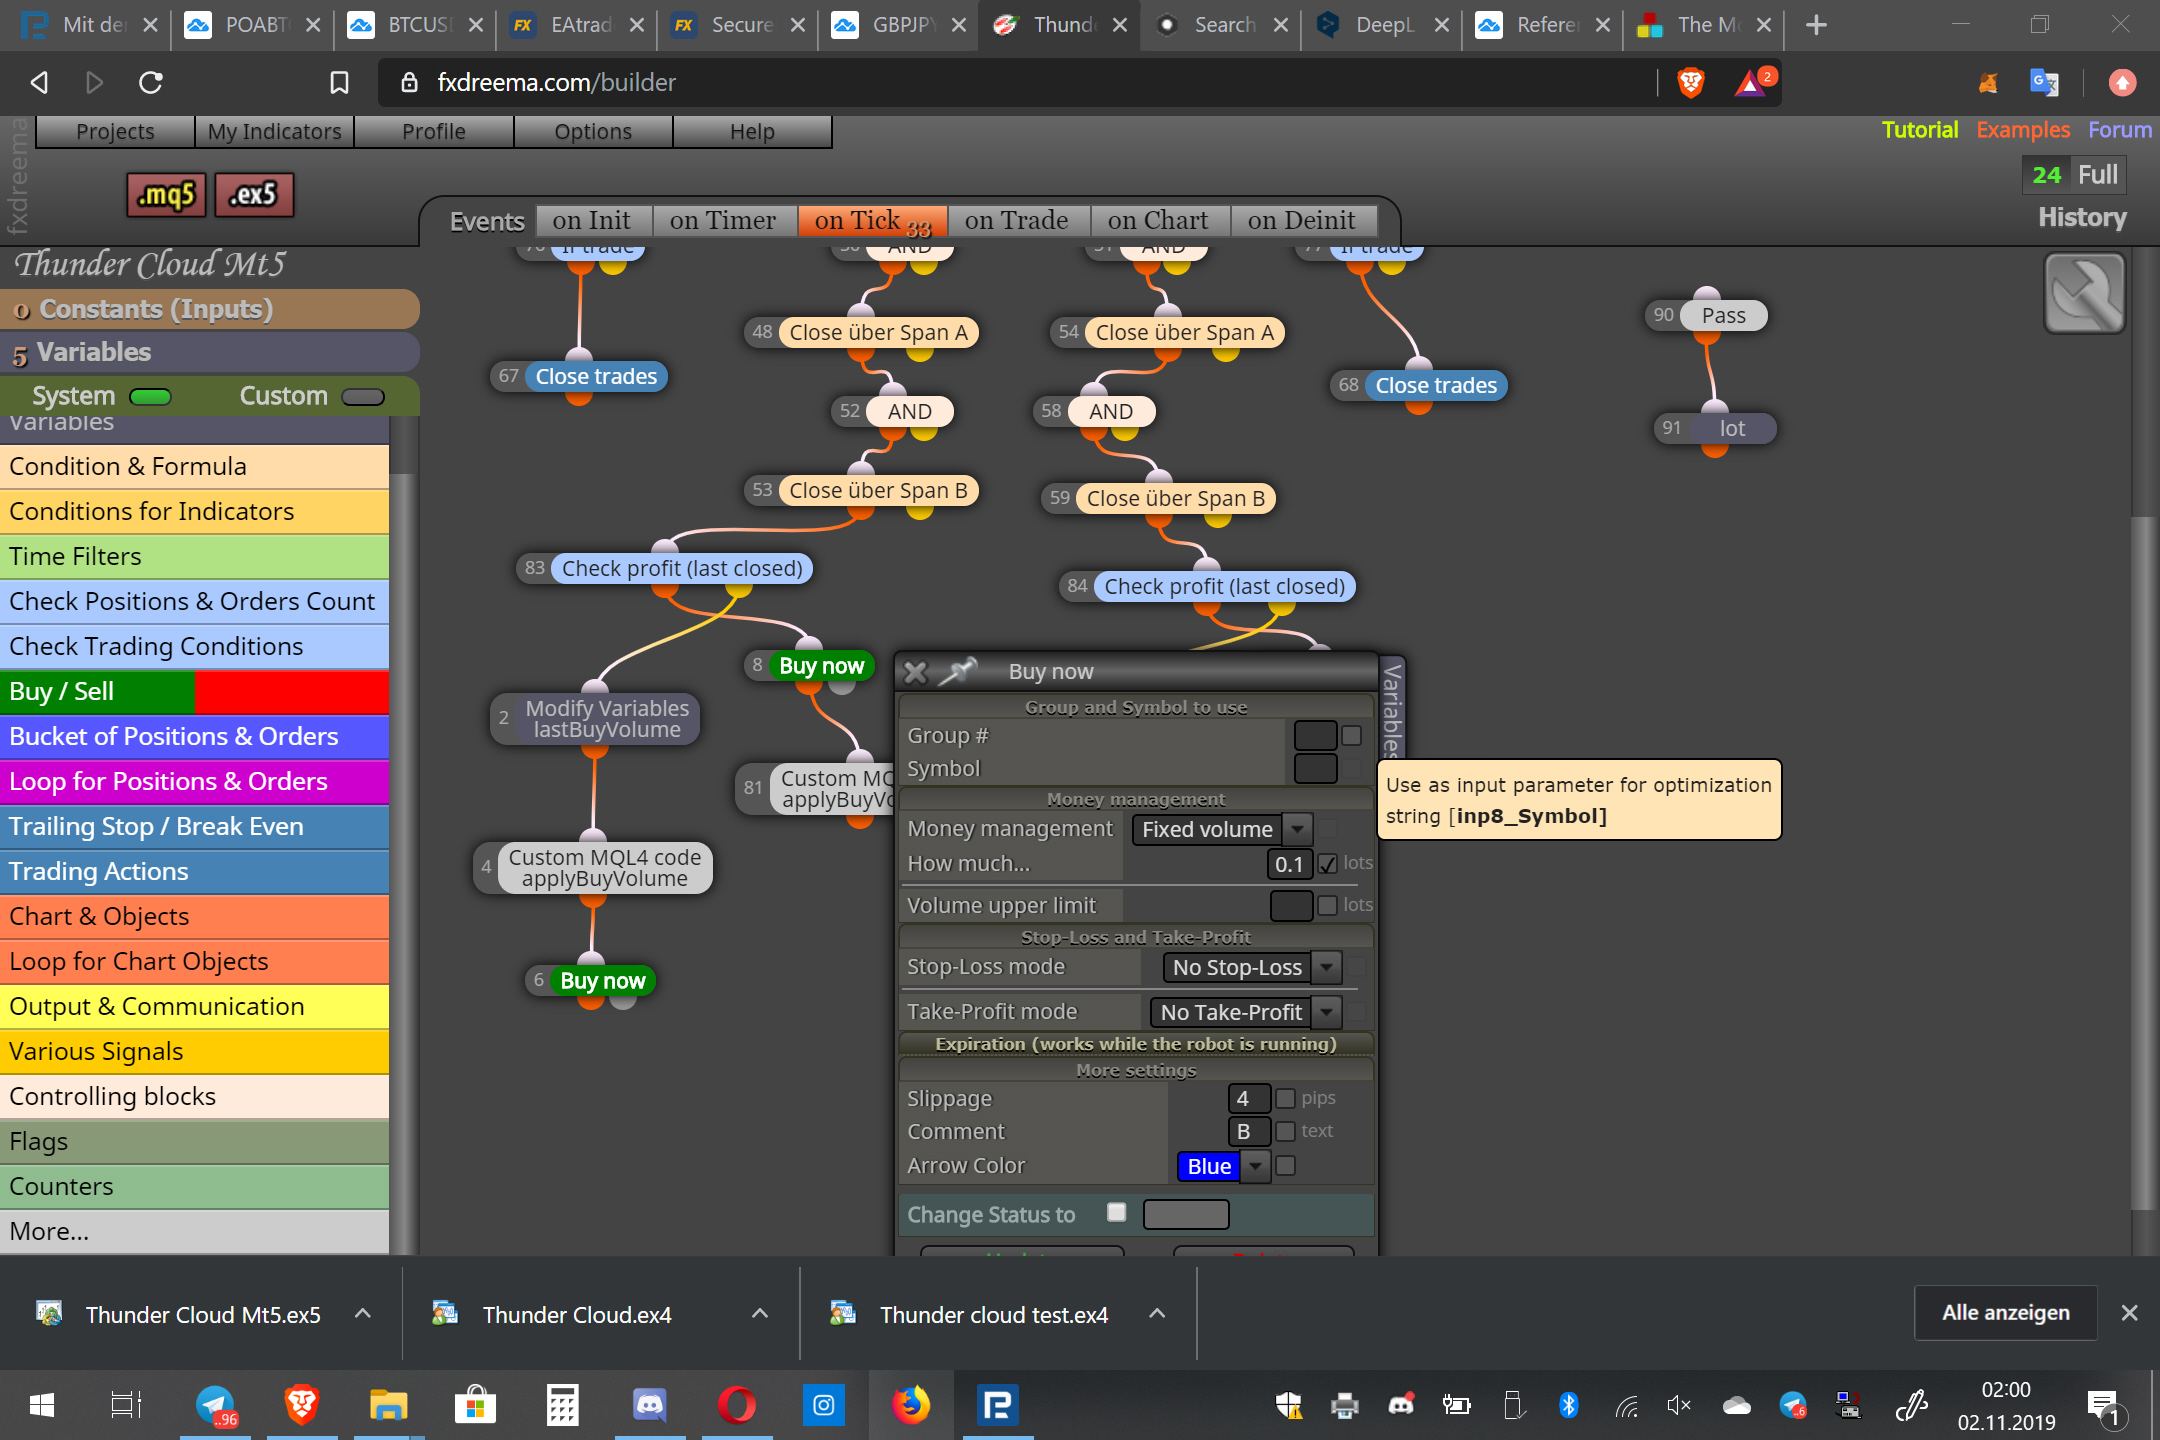Bookmark this page icon
2160x1440 pixels.
[x=339, y=83]
